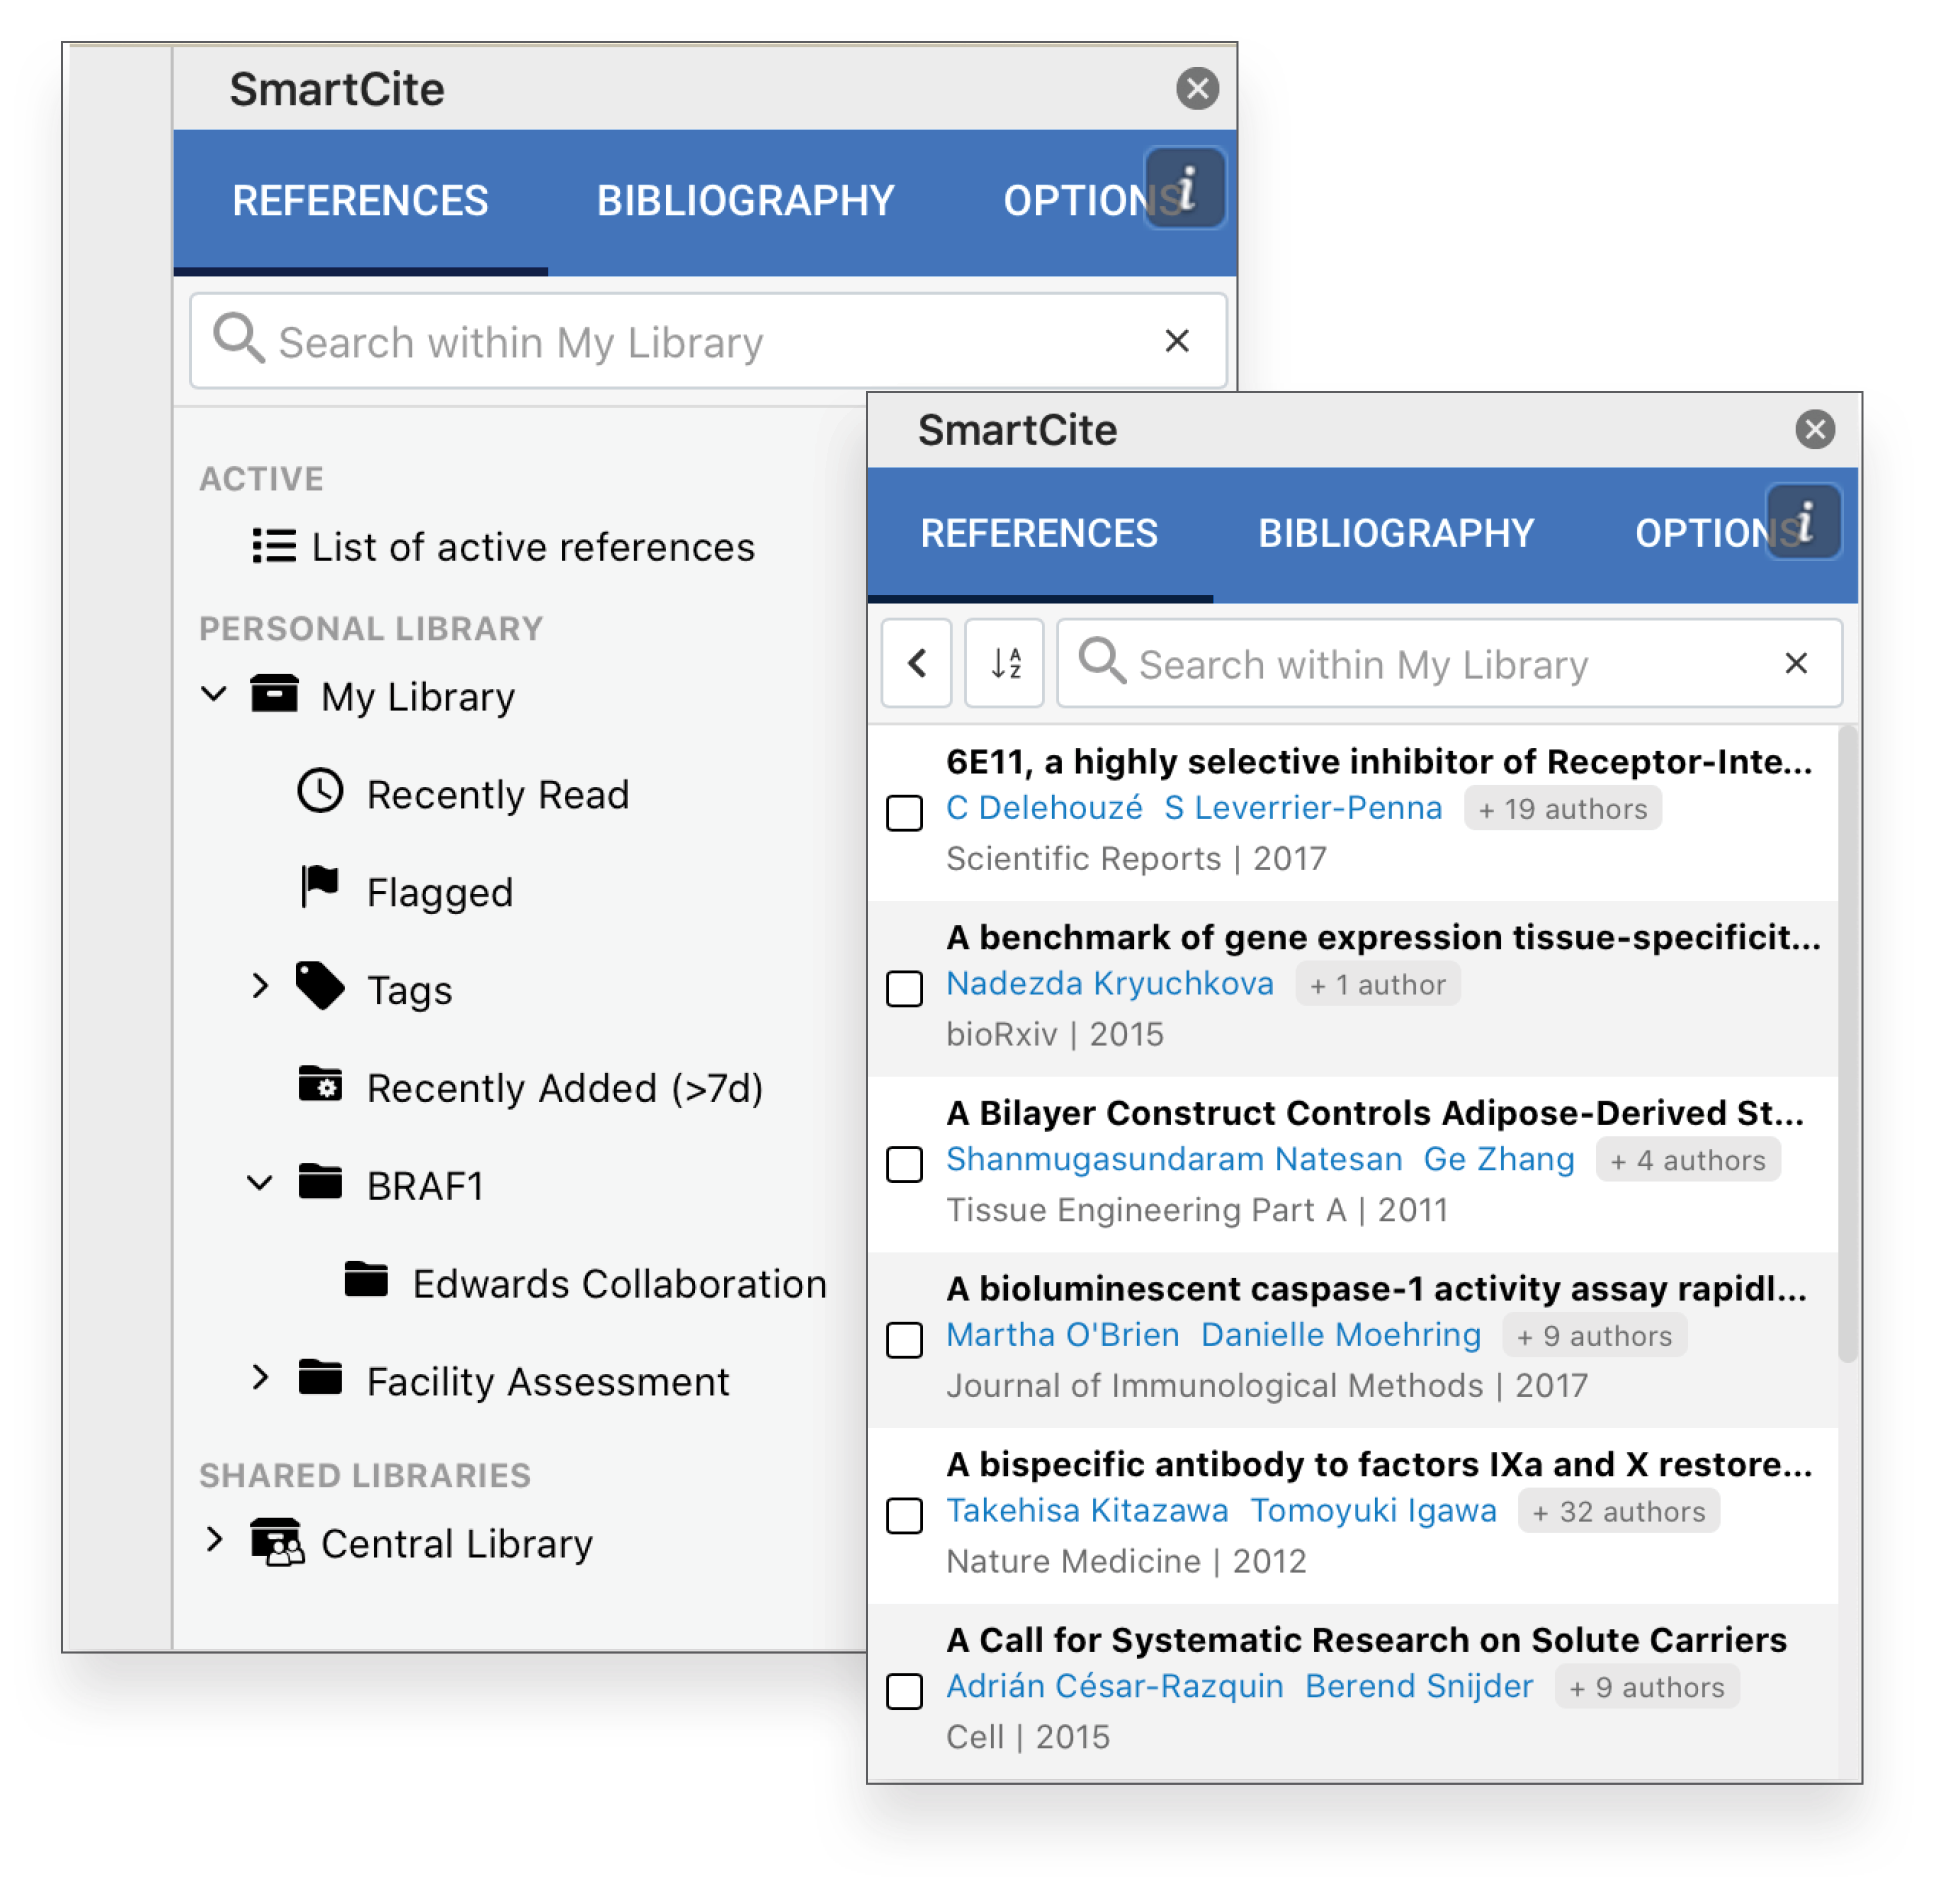Click the info icon next to OPTIONS tab

point(1194,186)
